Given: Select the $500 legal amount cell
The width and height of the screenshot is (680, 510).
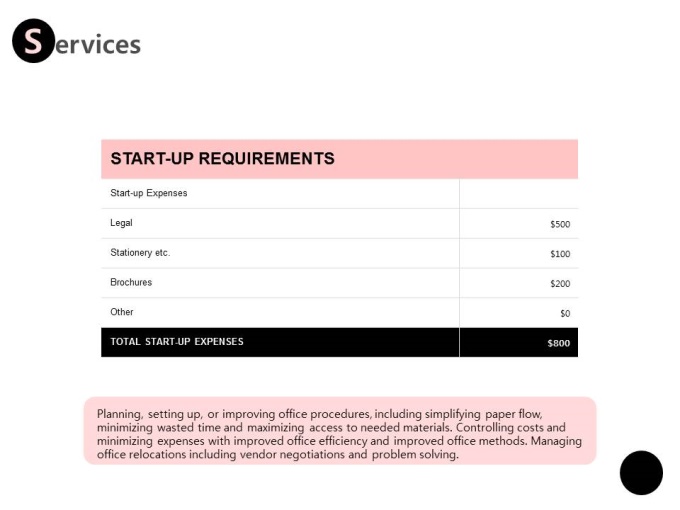Looking at the screenshot, I should pyautogui.click(x=560, y=224).
